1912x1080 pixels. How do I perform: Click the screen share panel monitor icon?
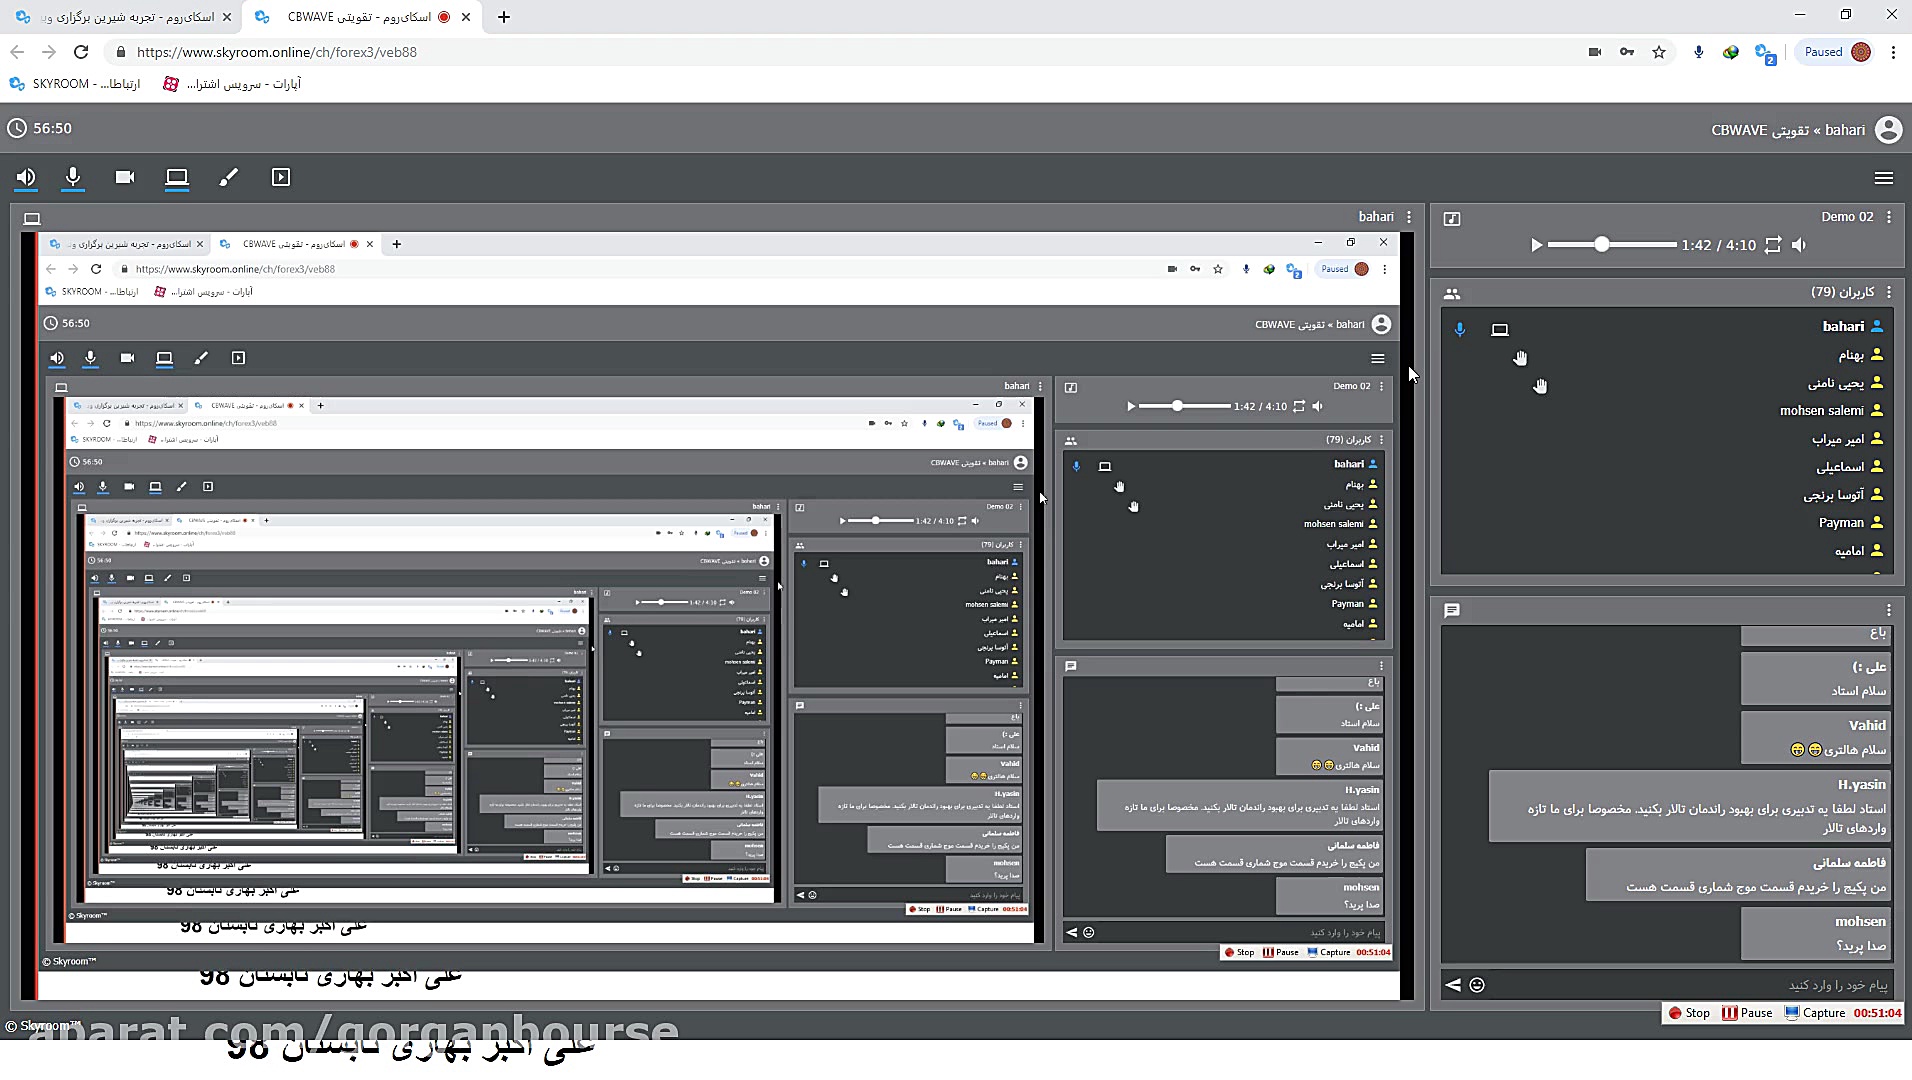pos(32,218)
